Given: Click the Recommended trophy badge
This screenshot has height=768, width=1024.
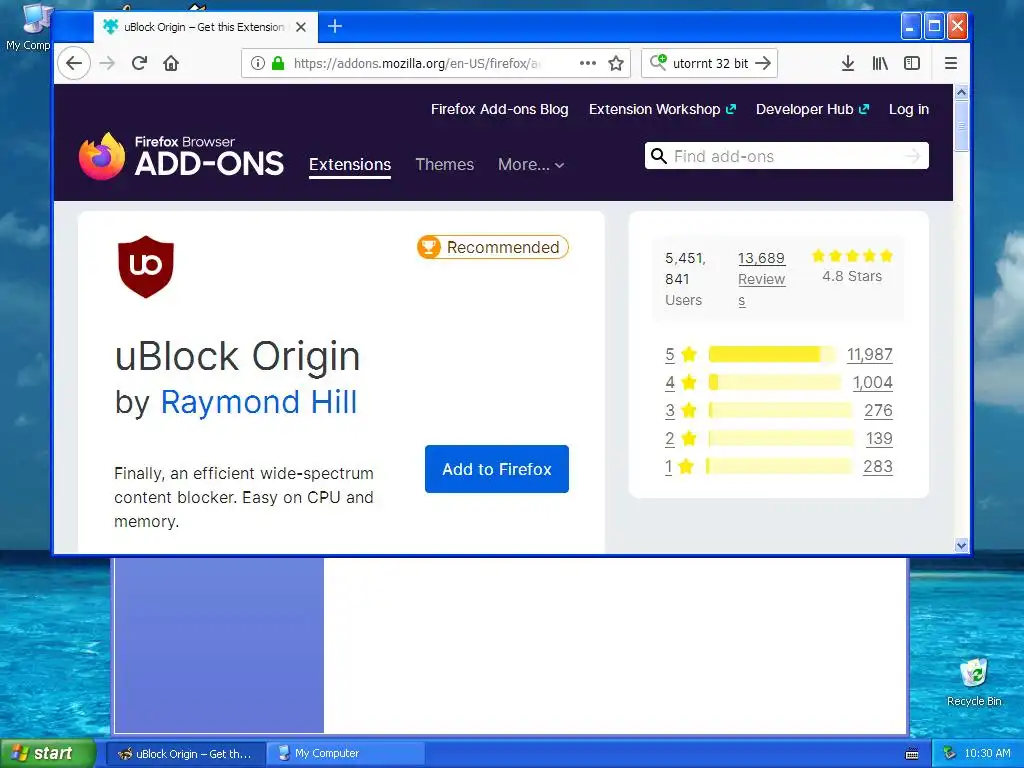Looking at the screenshot, I should click(x=493, y=248).
